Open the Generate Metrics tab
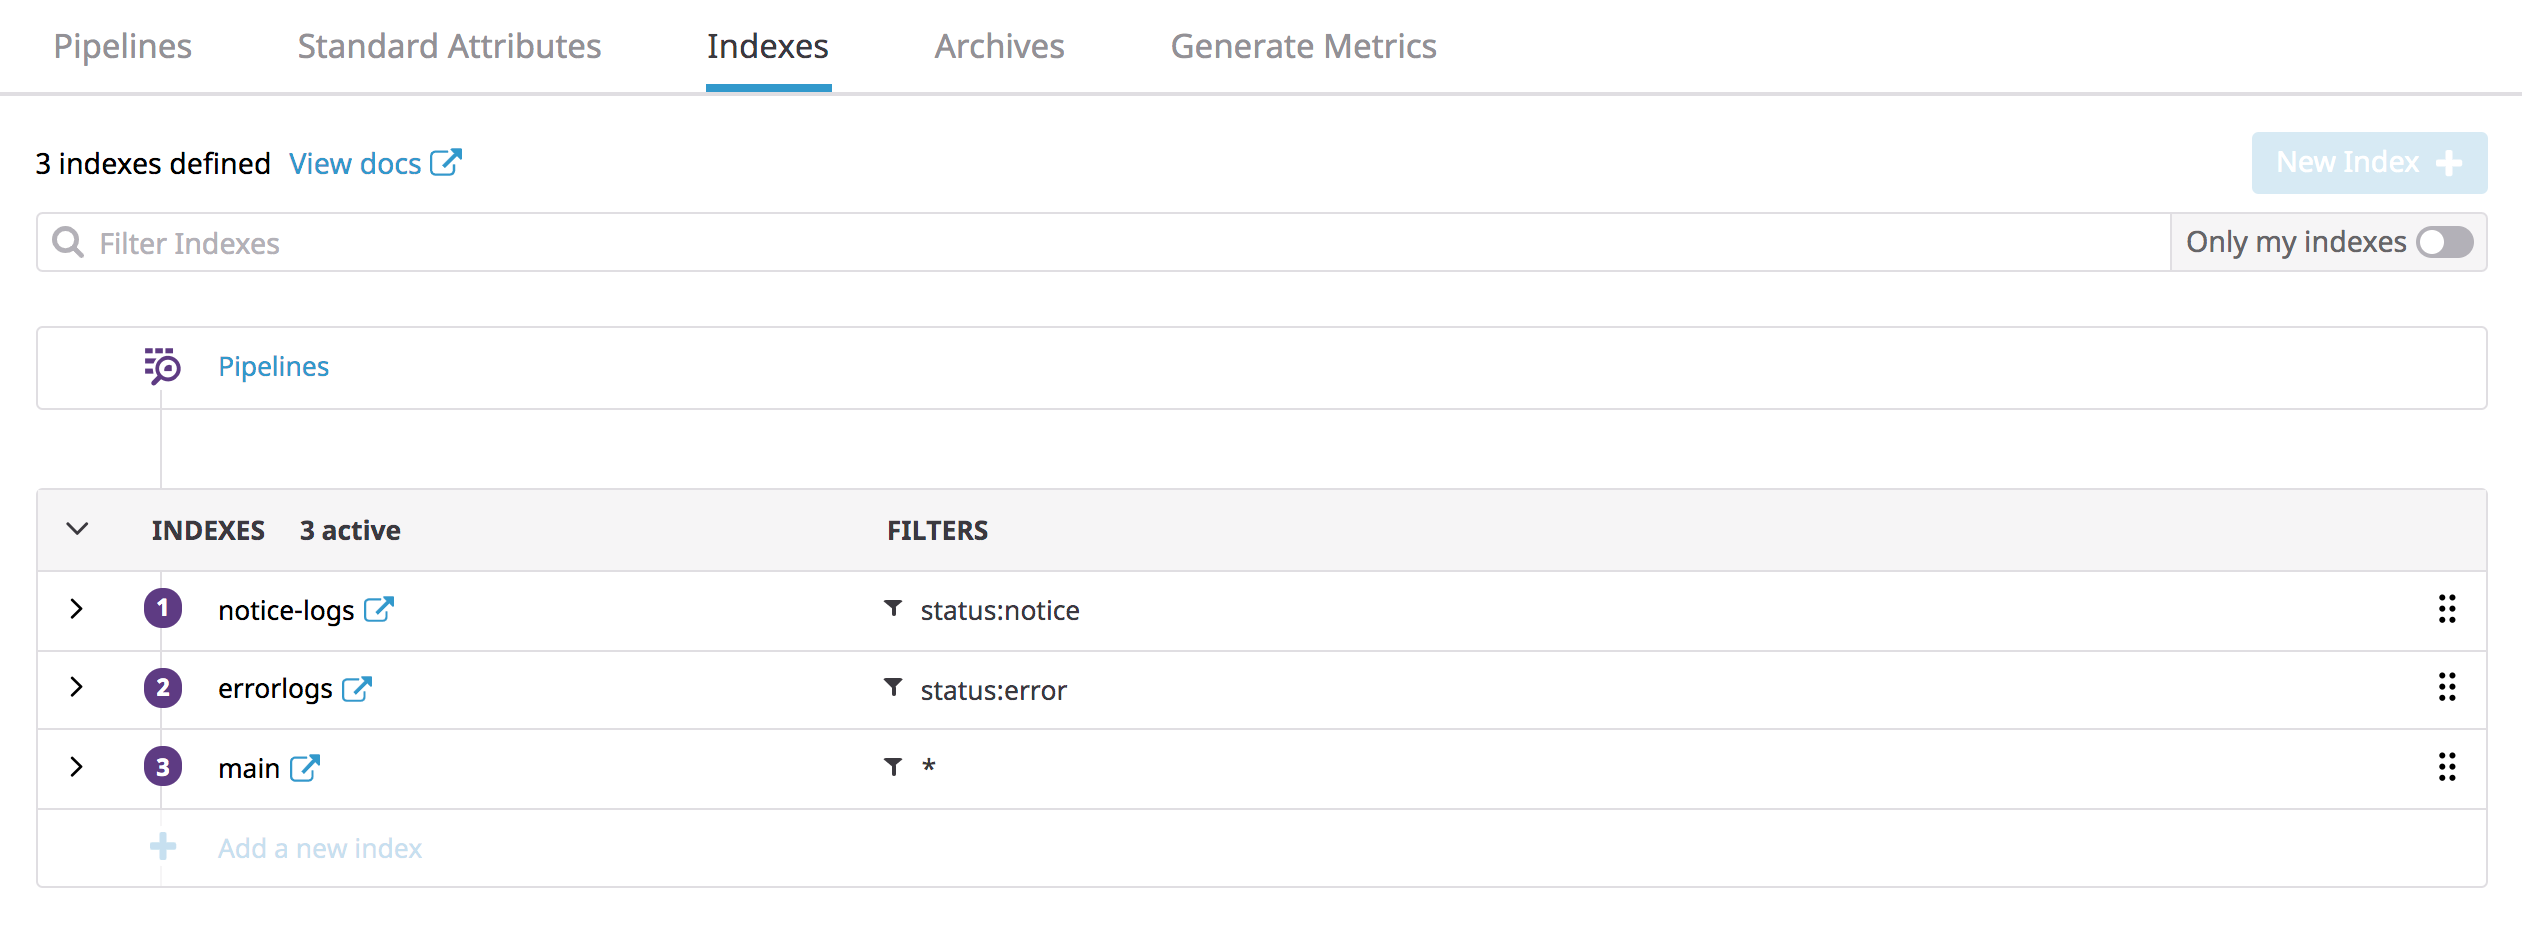 [x=1303, y=46]
